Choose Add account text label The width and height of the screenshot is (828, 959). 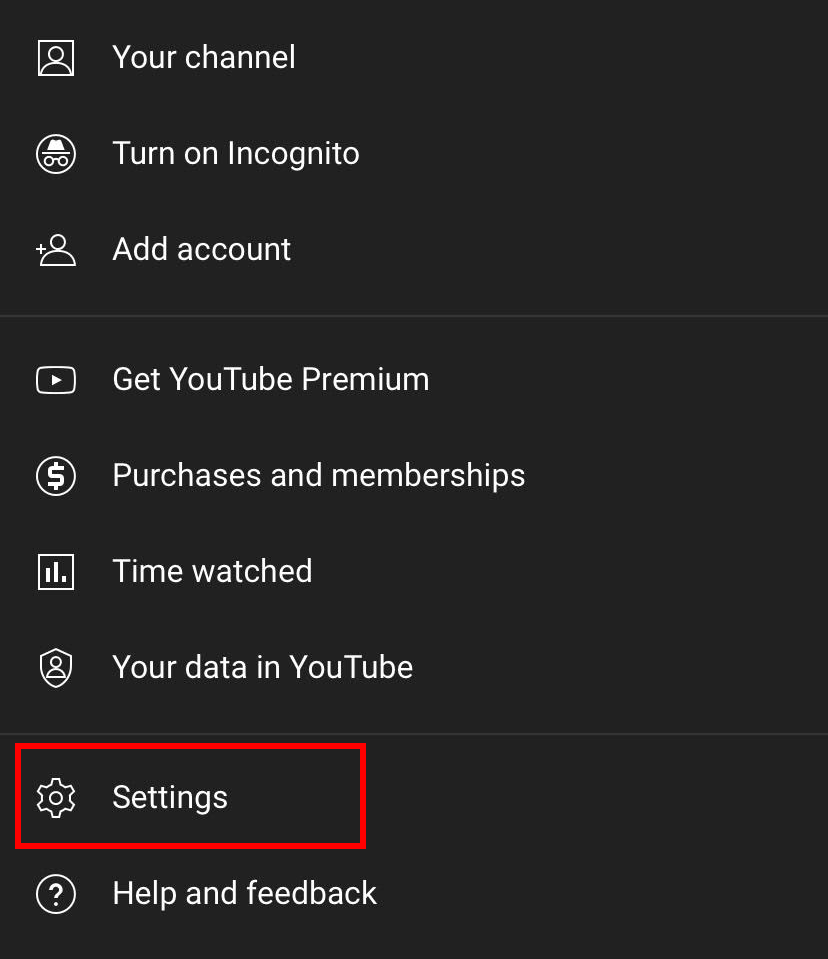tap(202, 250)
